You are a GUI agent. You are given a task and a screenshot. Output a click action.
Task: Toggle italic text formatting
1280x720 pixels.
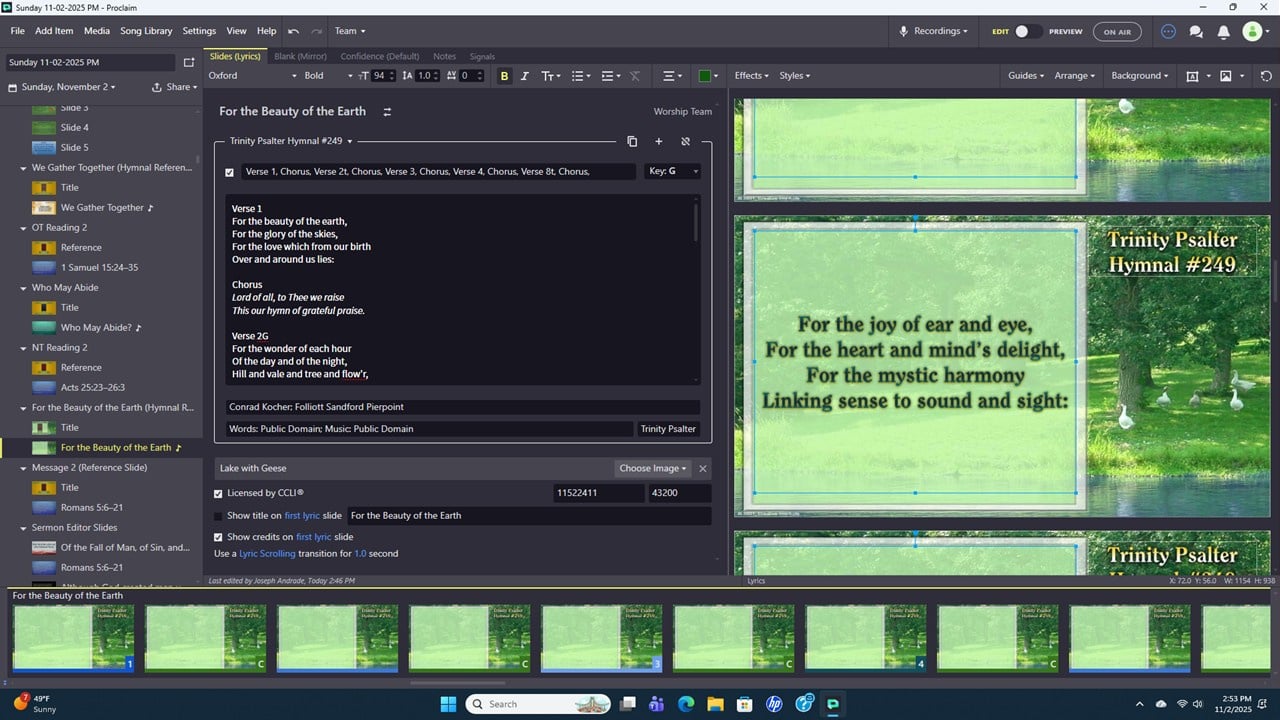click(x=524, y=76)
